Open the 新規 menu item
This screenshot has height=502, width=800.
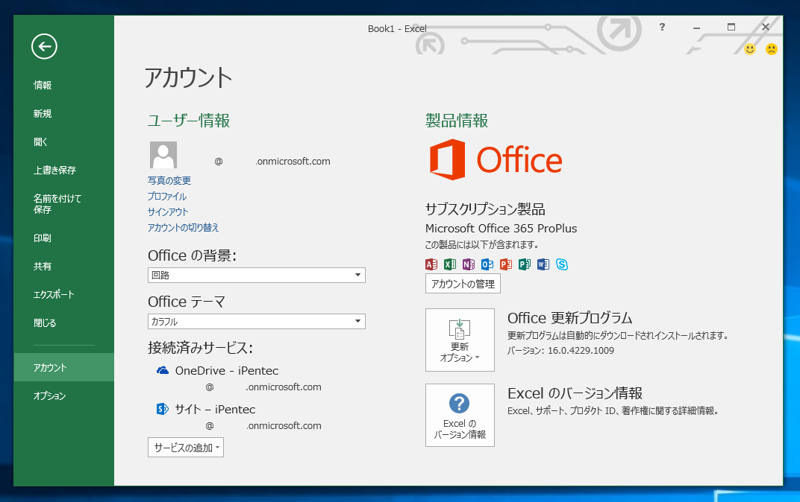(x=42, y=114)
